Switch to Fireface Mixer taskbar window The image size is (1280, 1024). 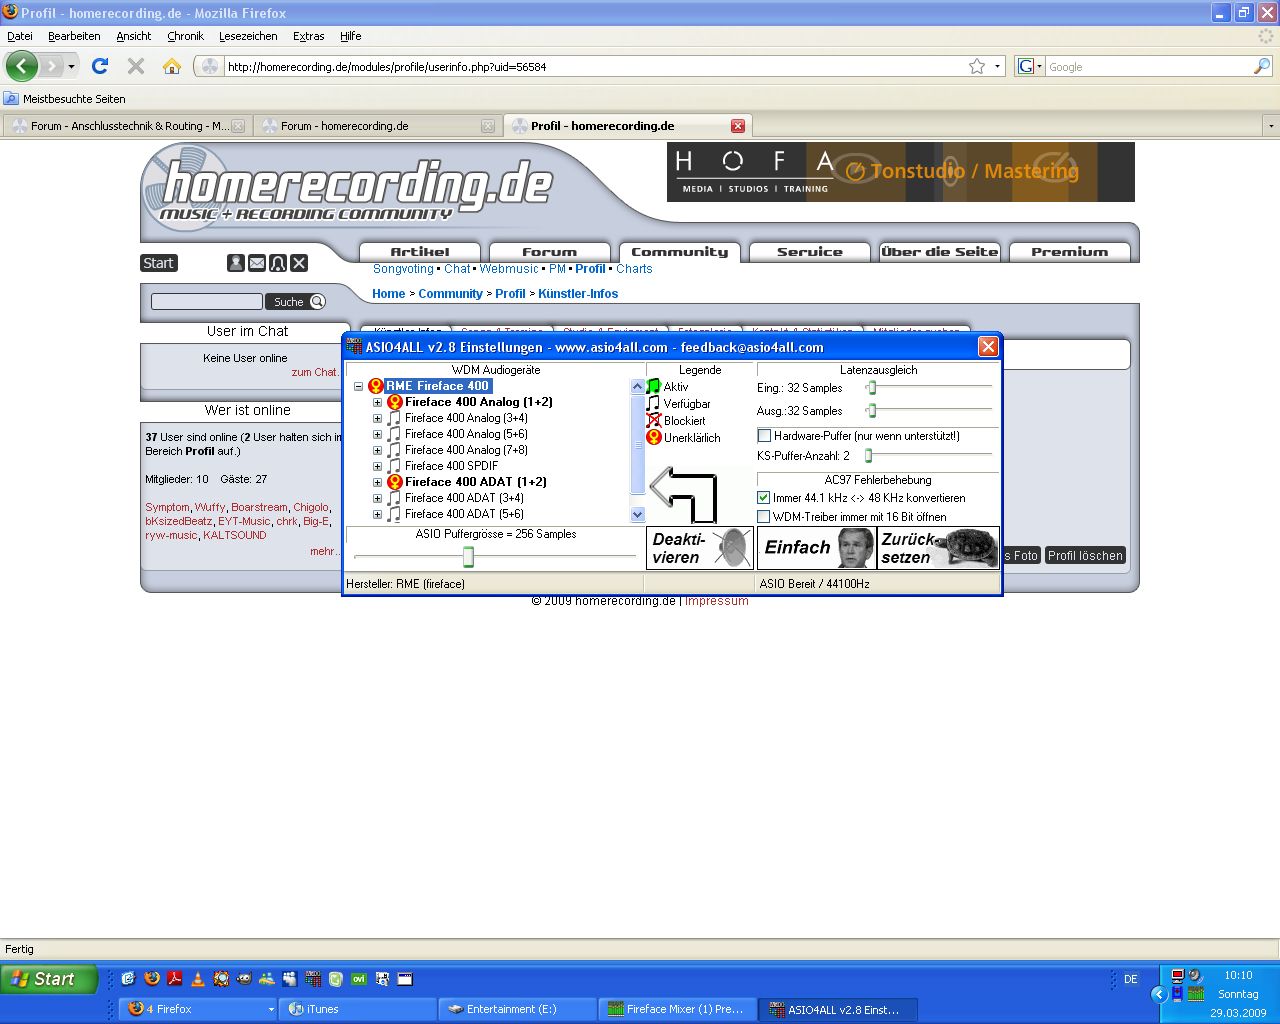(x=677, y=1009)
